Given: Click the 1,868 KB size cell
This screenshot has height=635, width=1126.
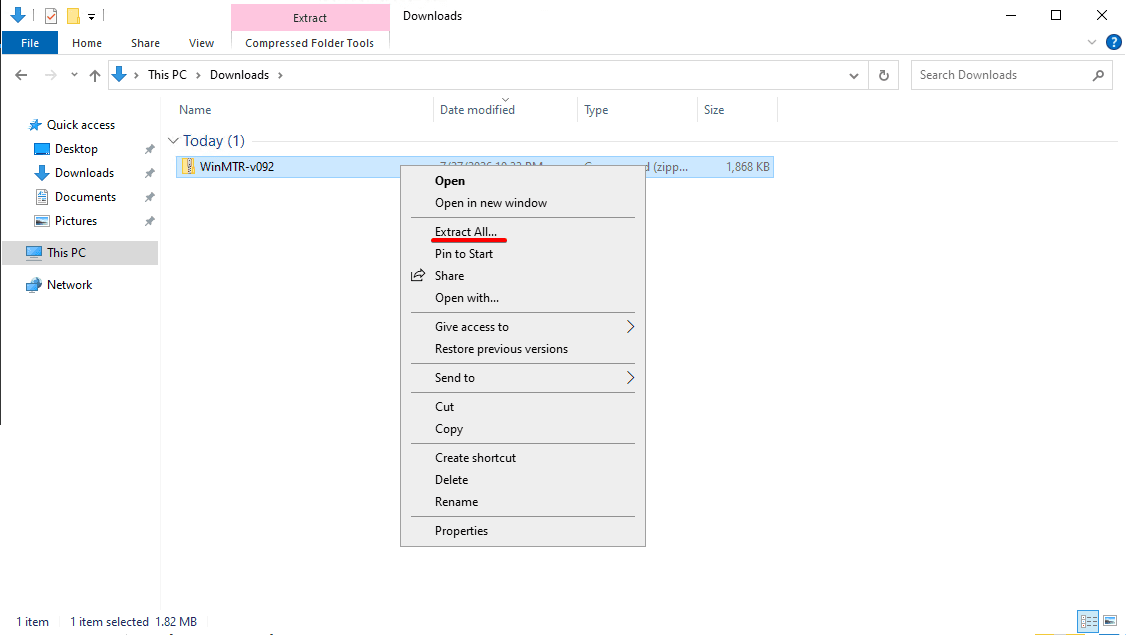Looking at the screenshot, I should point(748,167).
